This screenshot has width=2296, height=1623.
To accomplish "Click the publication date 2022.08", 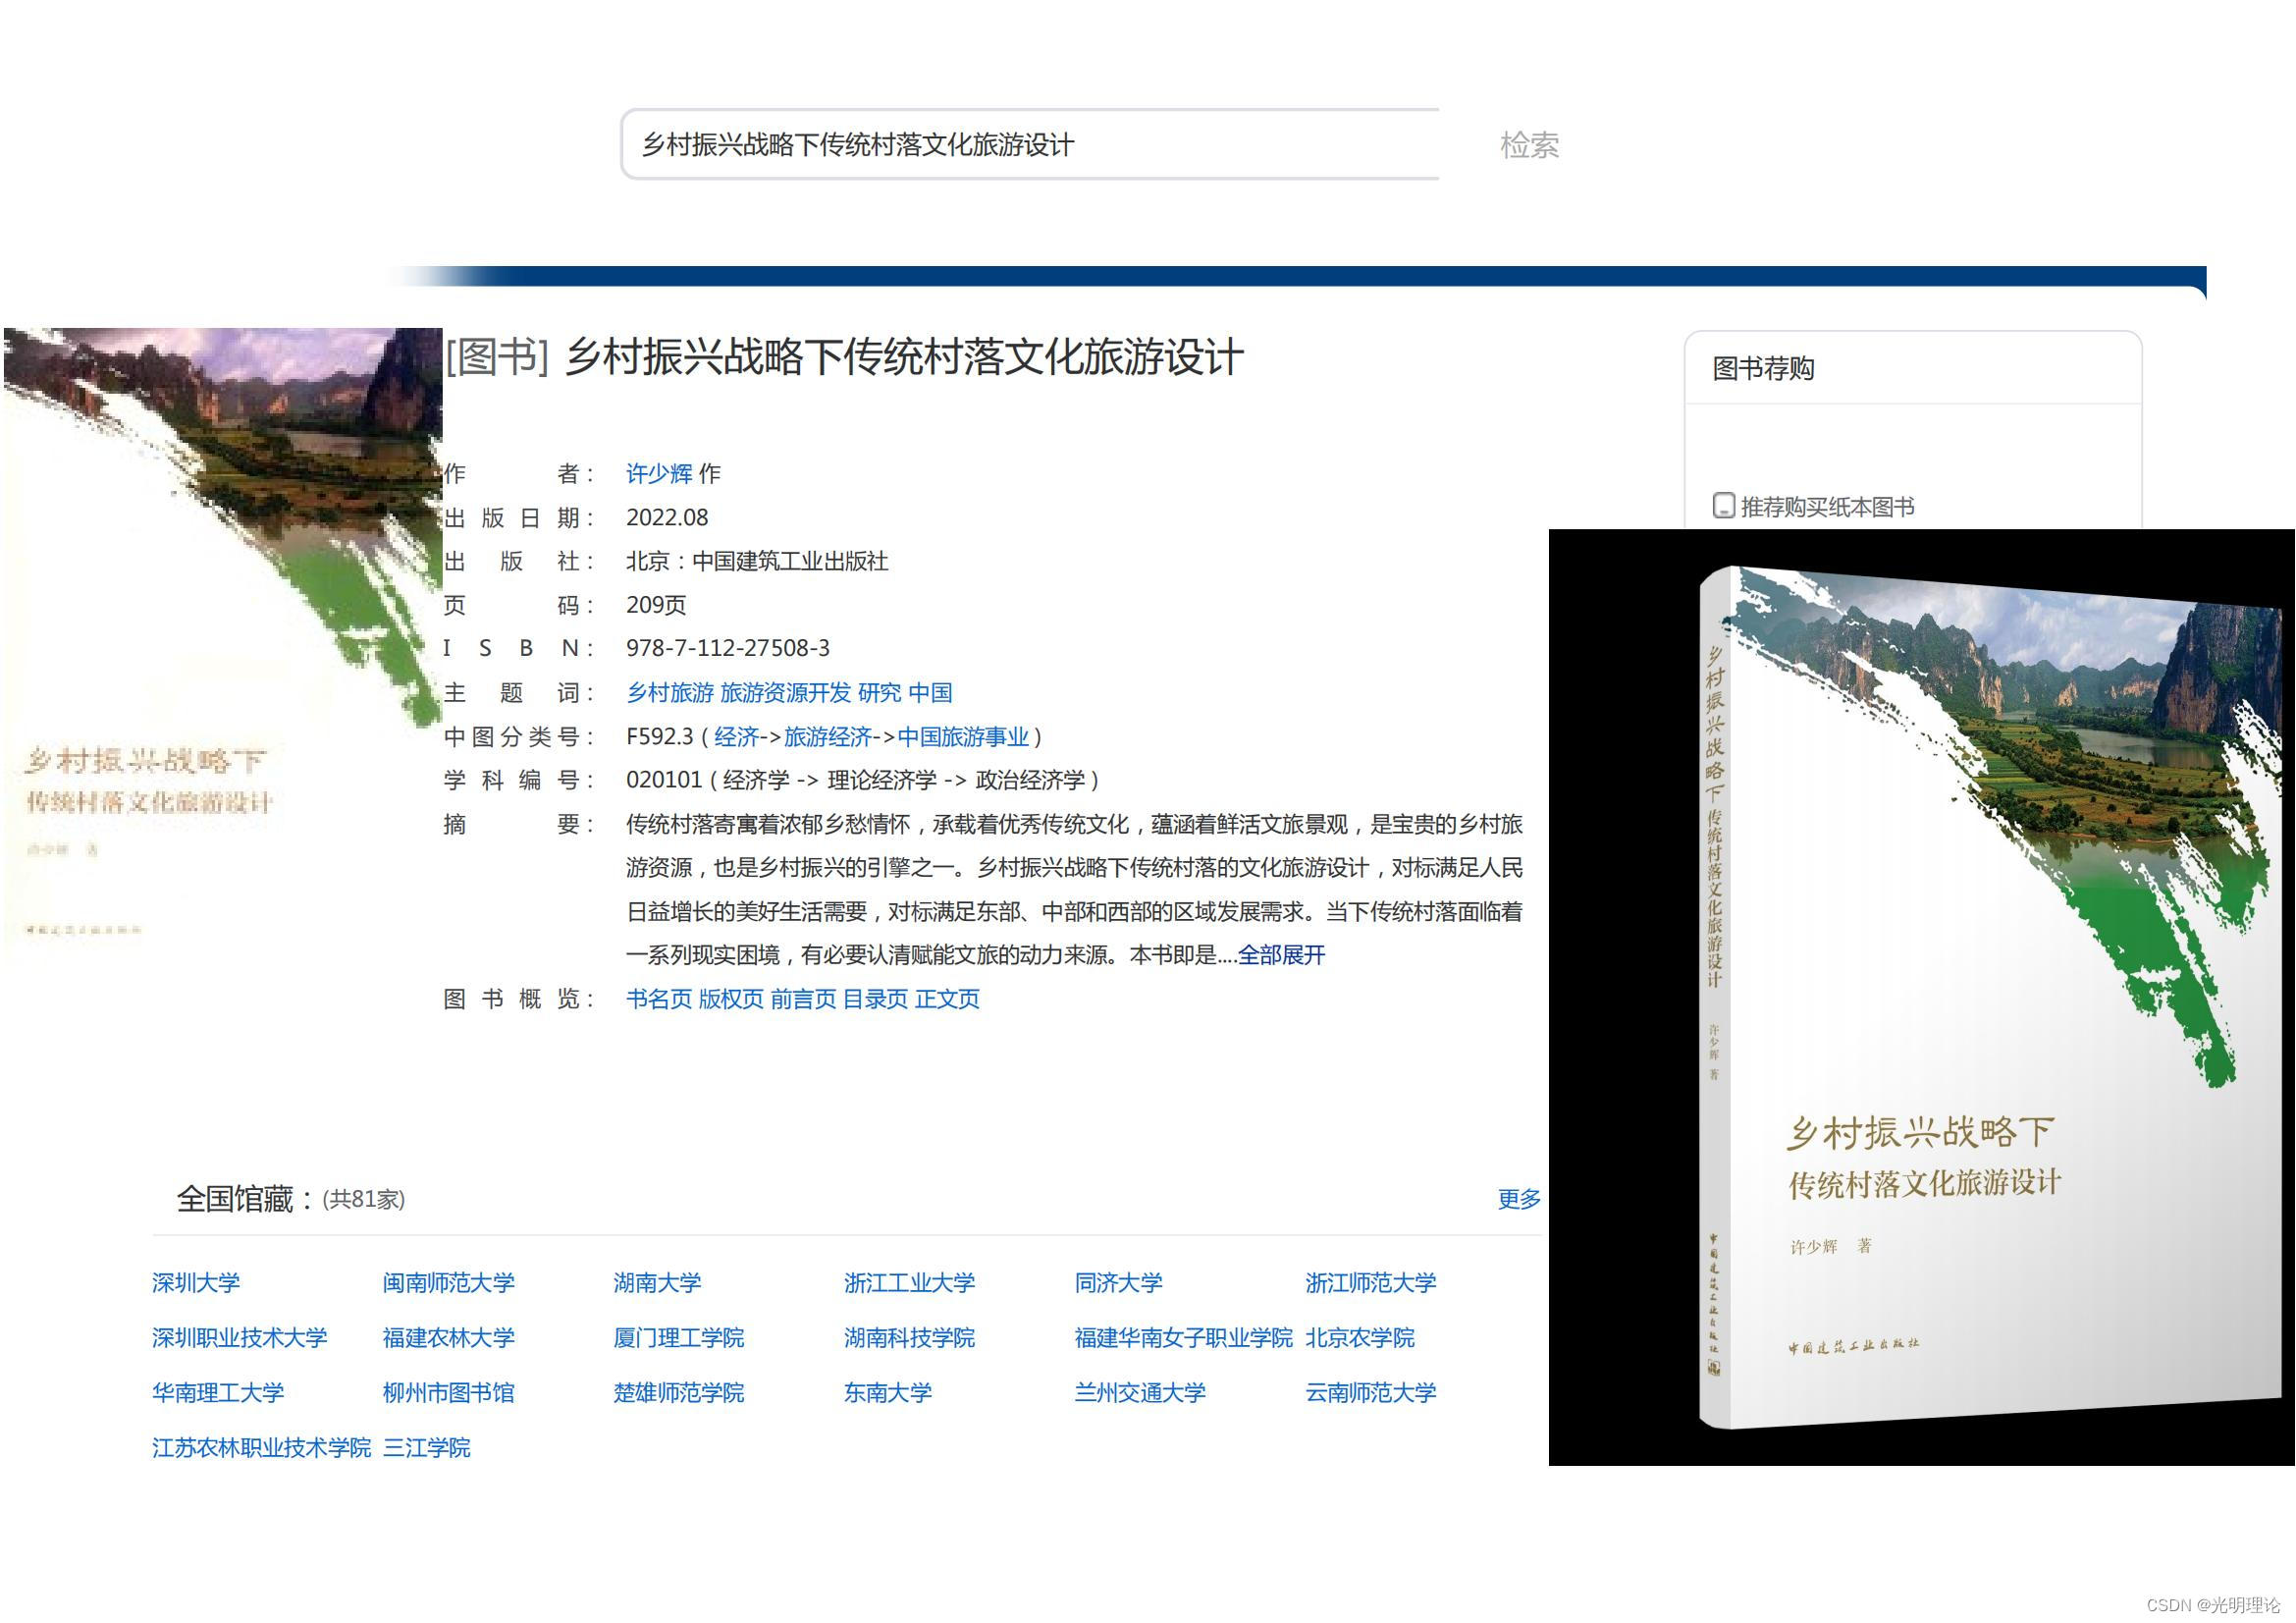I will click(667, 517).
